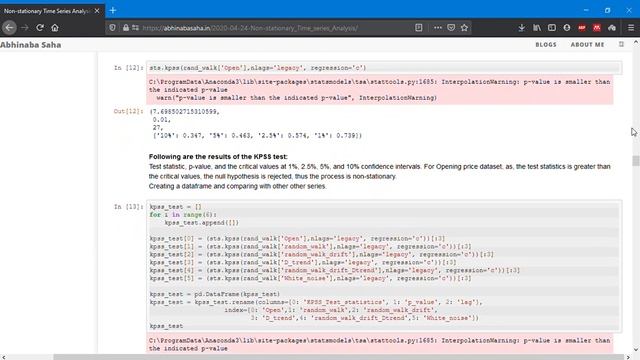Open the Firefox account icon
The image size is (640, 360).
point(567,28)
